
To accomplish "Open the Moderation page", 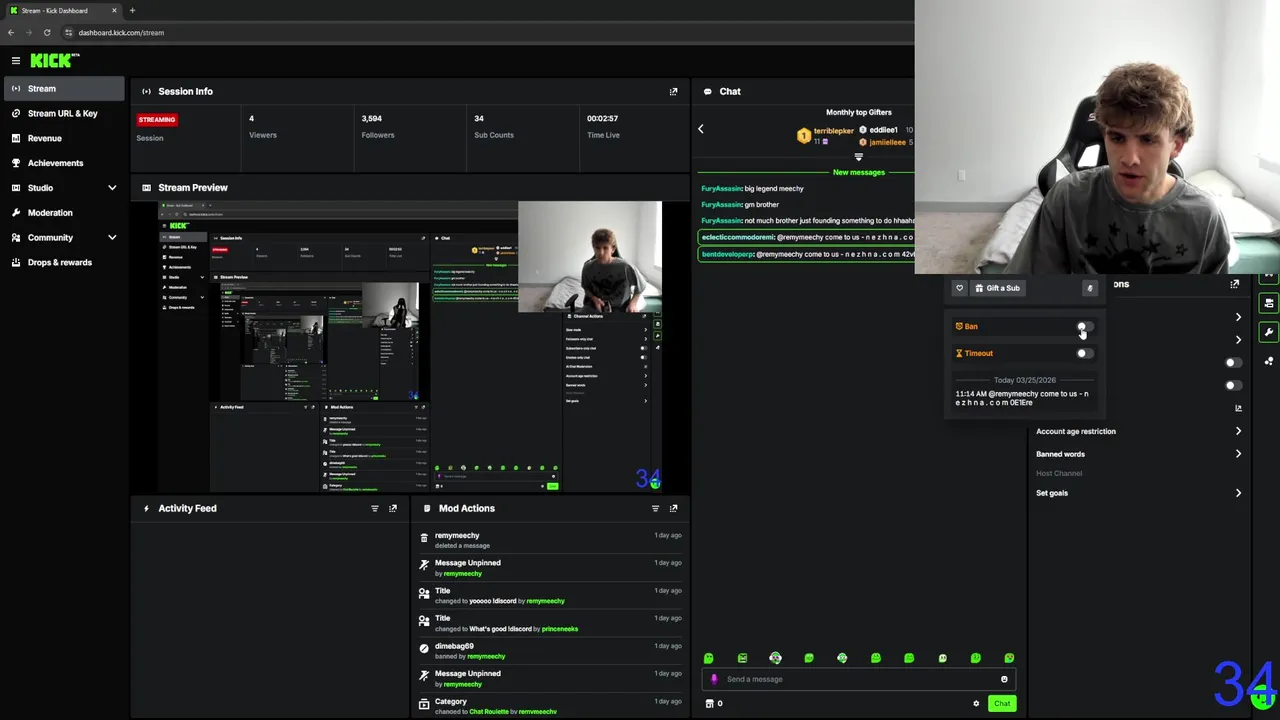I will pos(63,213).
